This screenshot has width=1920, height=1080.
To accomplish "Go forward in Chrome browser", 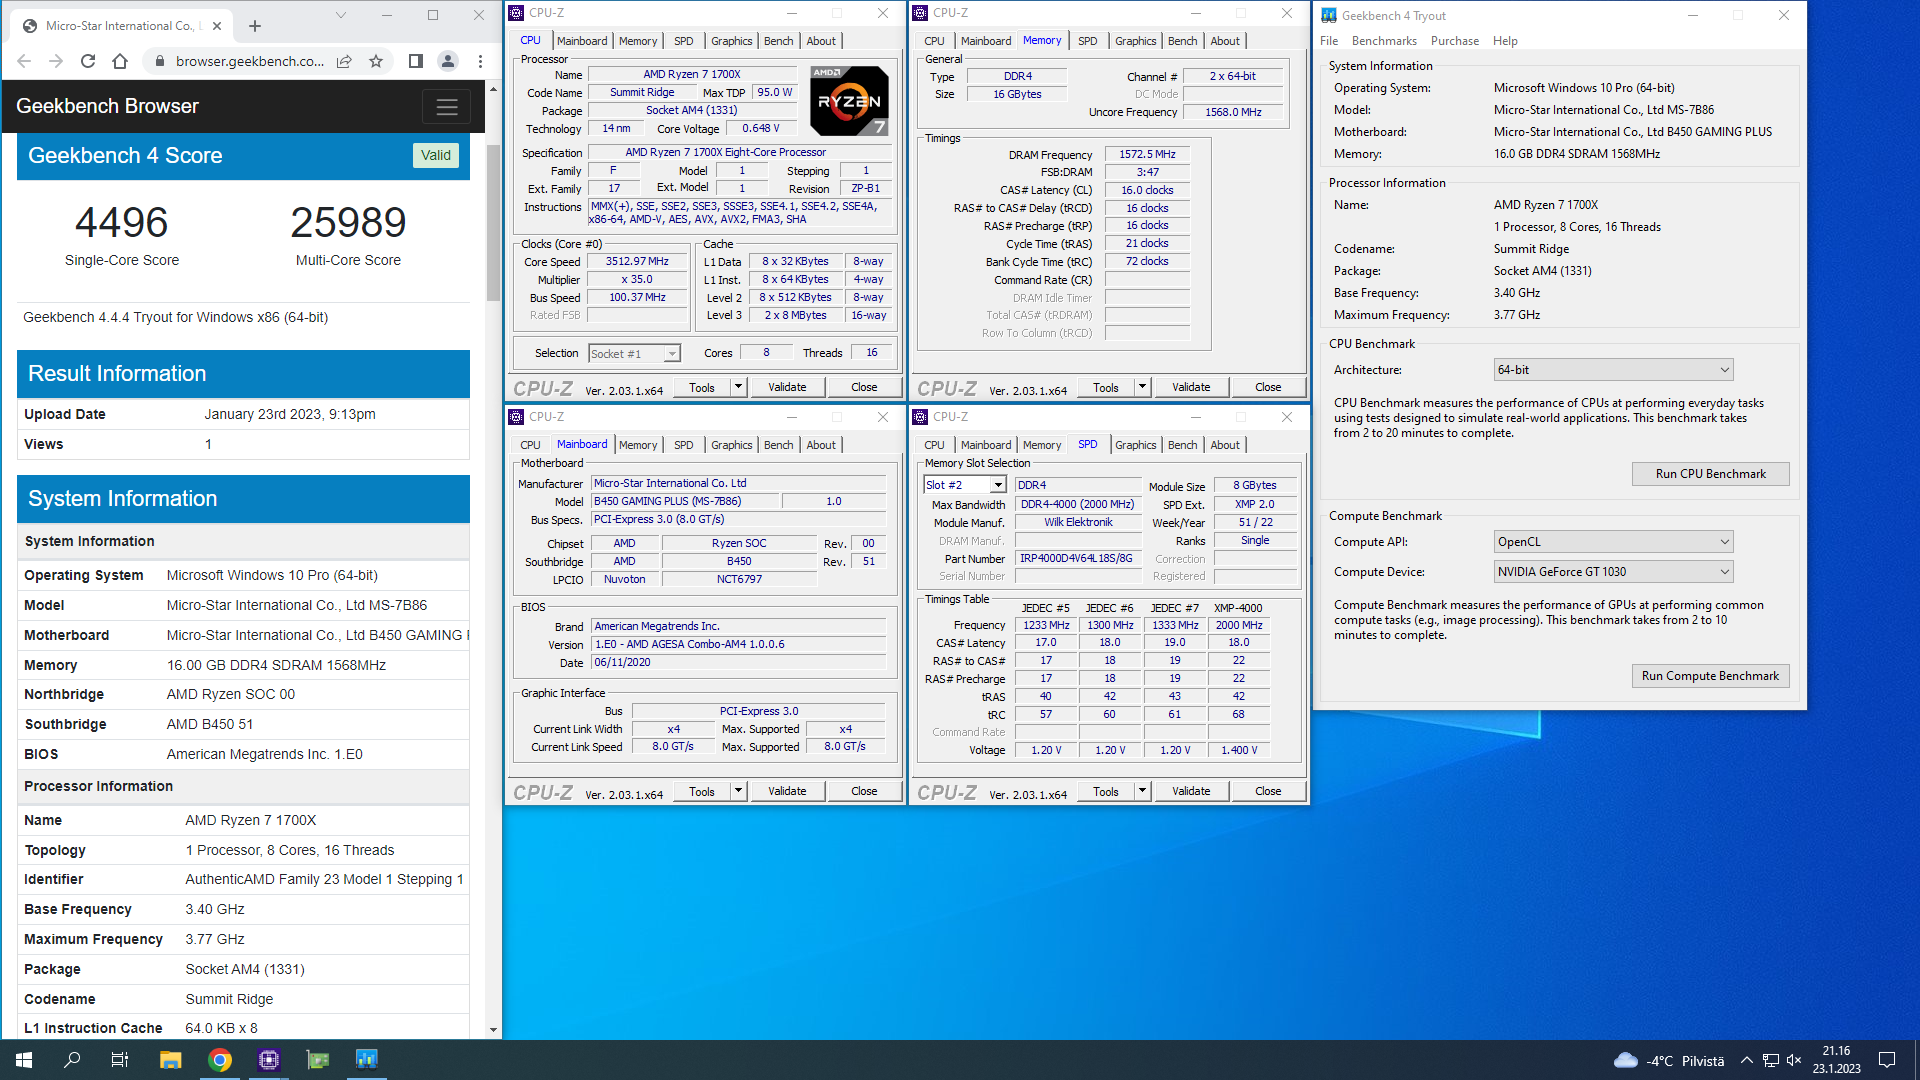I will [56, 61].
